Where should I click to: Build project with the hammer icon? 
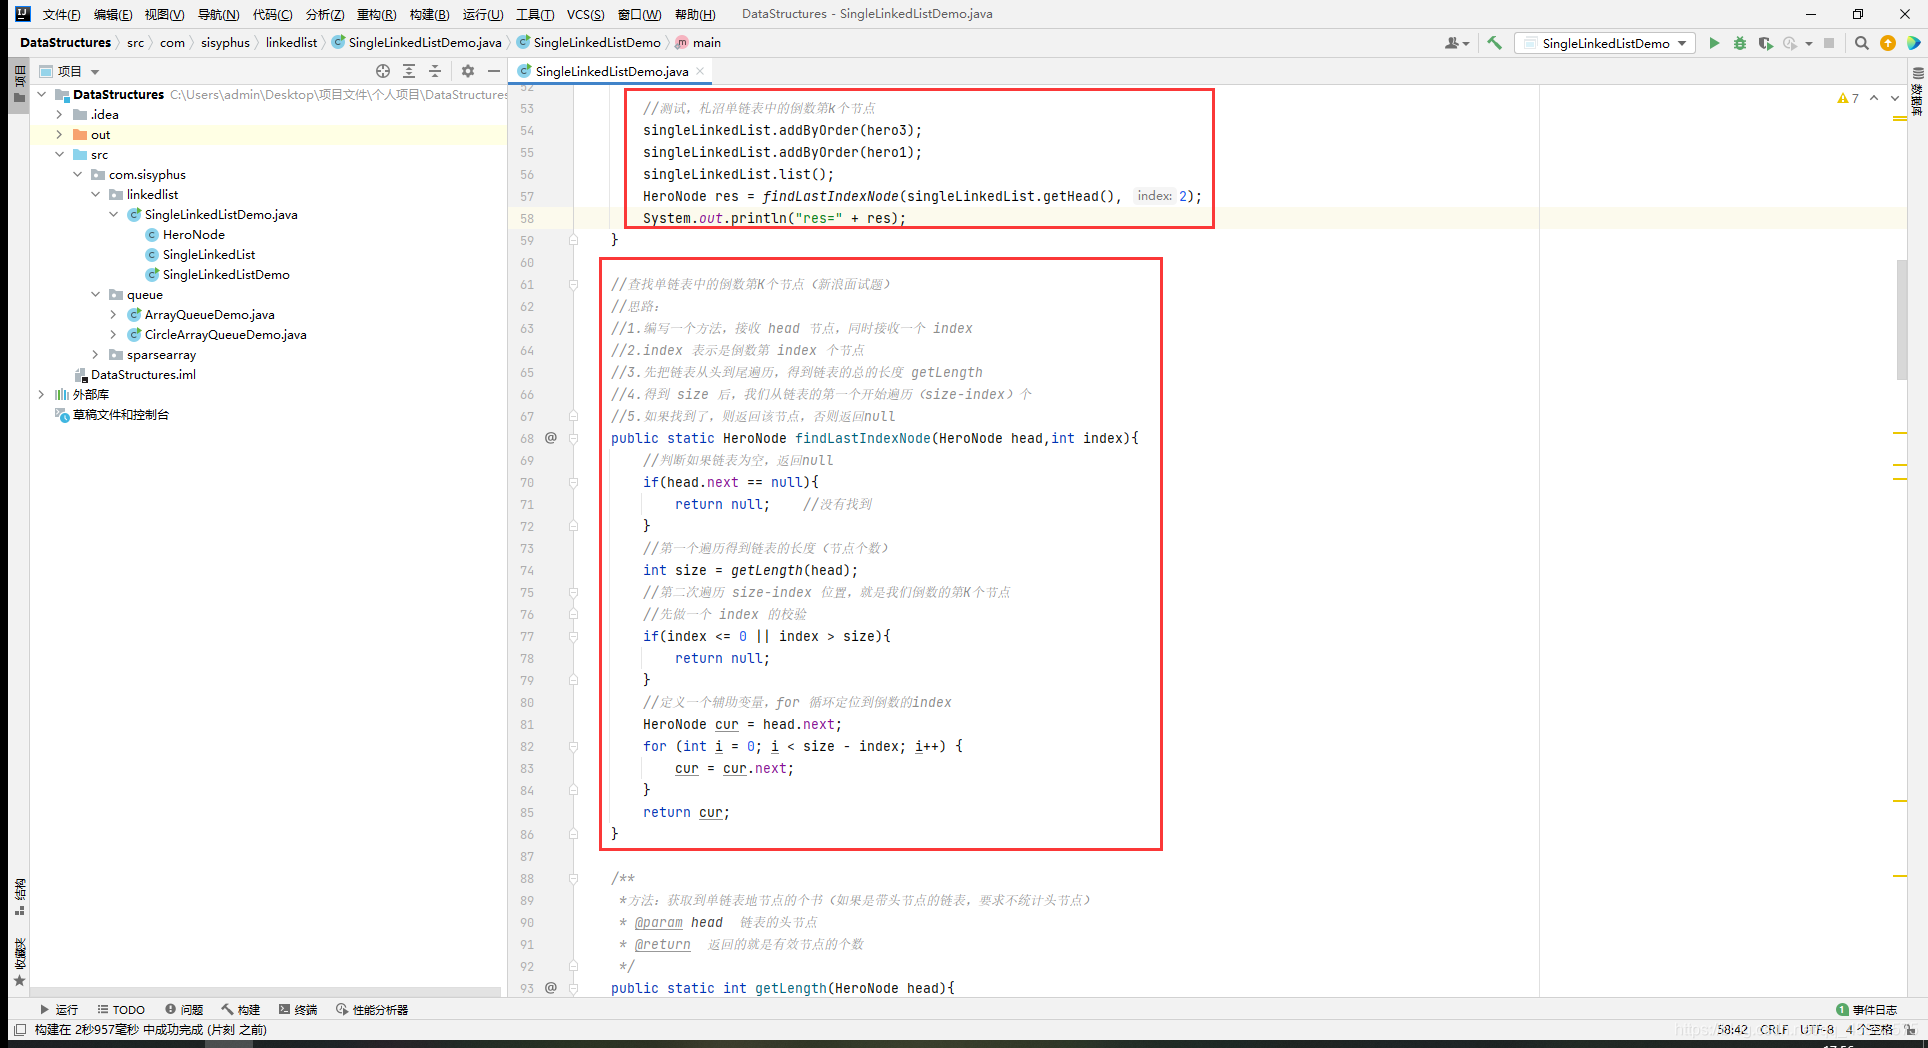1495,43
